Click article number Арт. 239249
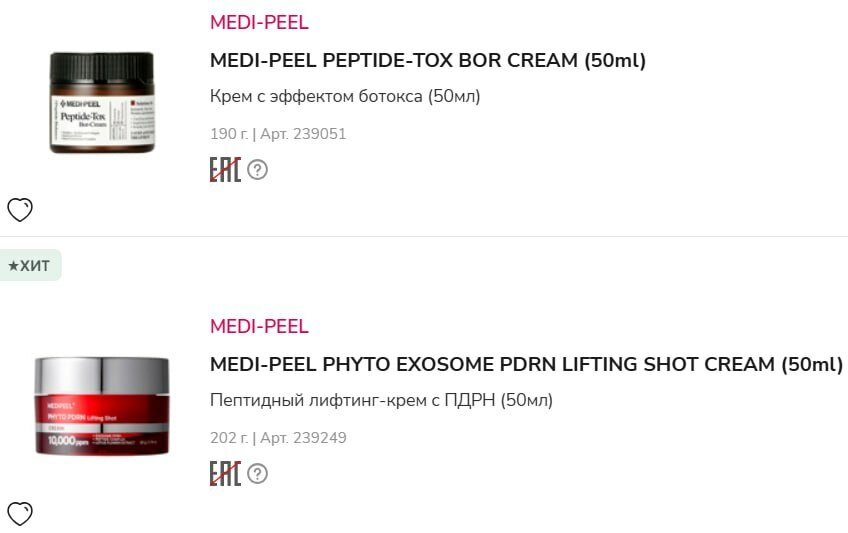 [303, 438]
